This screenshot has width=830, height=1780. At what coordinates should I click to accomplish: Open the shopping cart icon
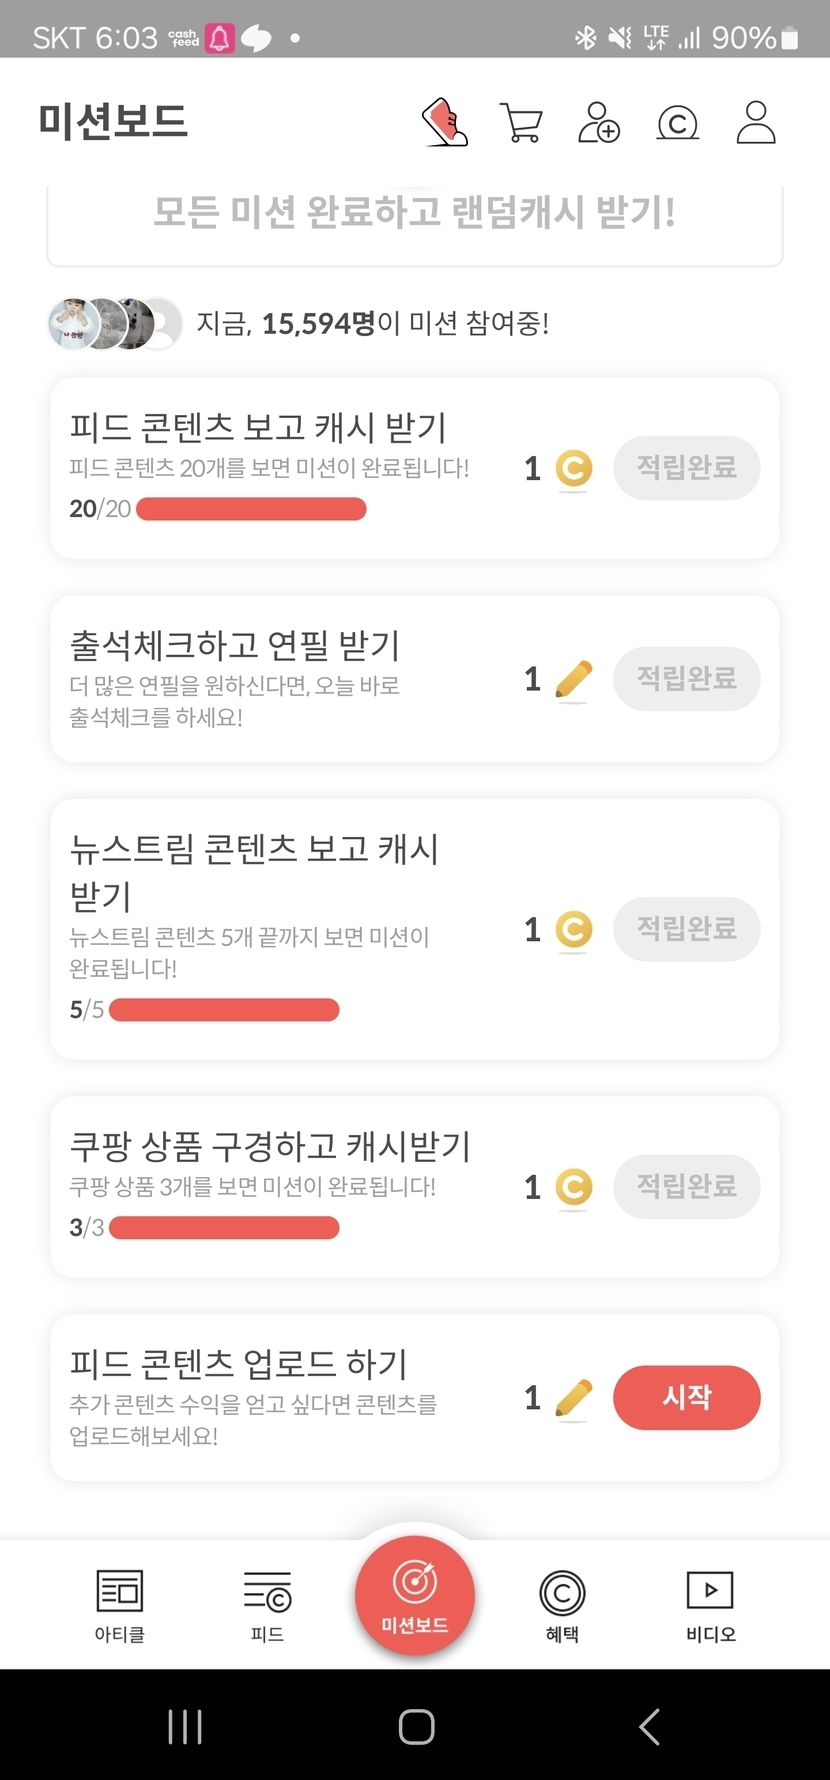(x=521, y=123)
